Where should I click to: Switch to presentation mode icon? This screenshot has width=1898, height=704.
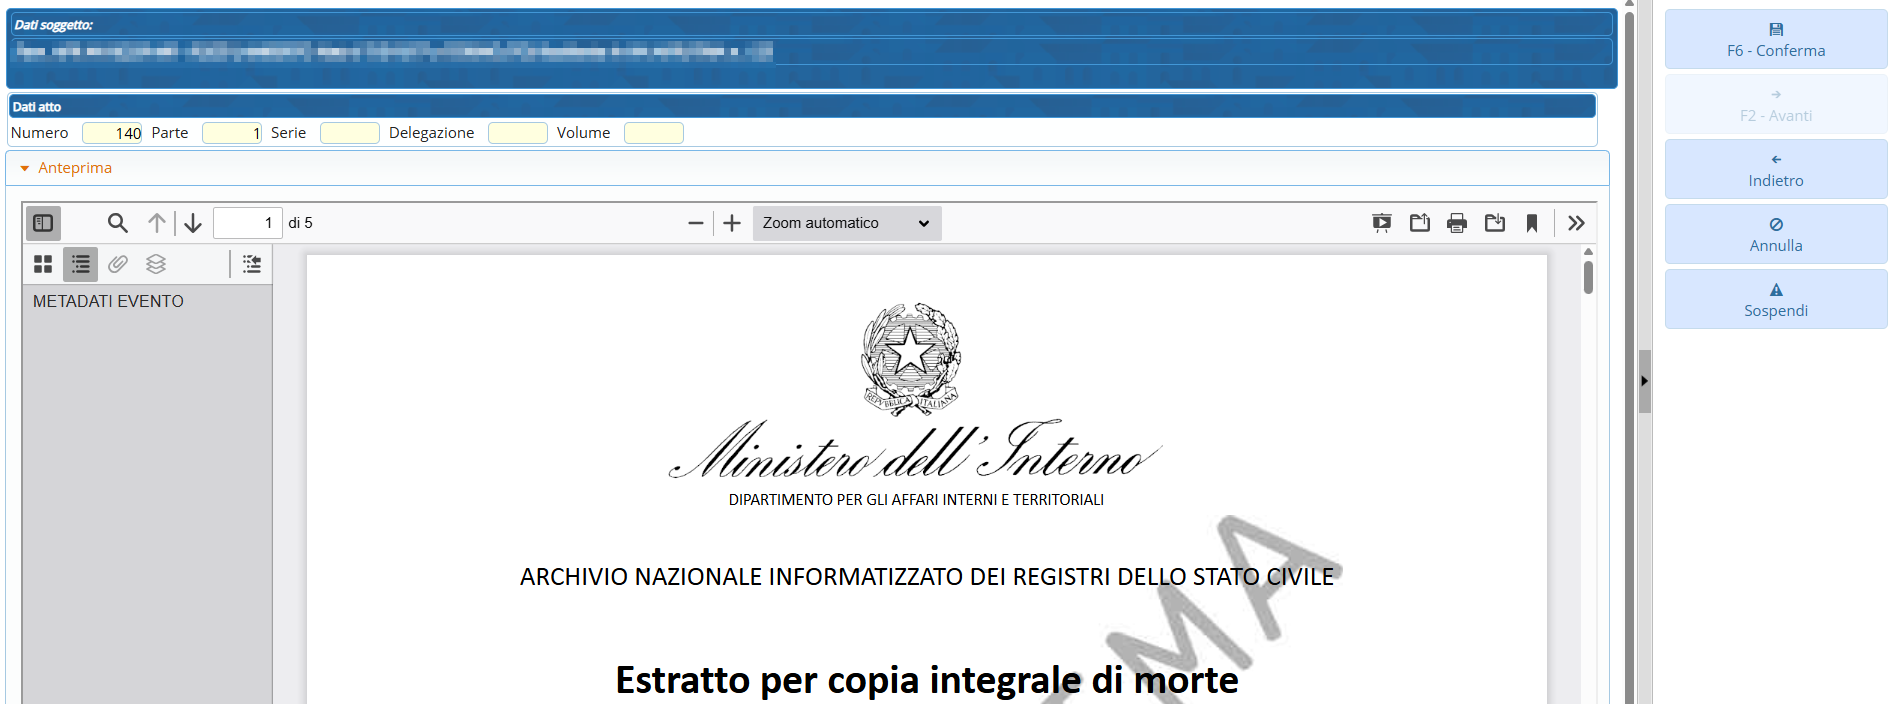click(1382, 223)
